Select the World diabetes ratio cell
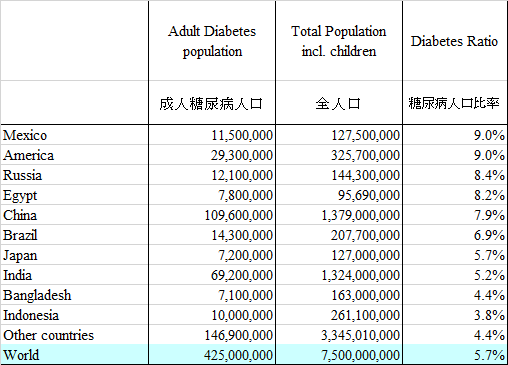Viewport: 508px width, 365px height. tap(455, 355)
